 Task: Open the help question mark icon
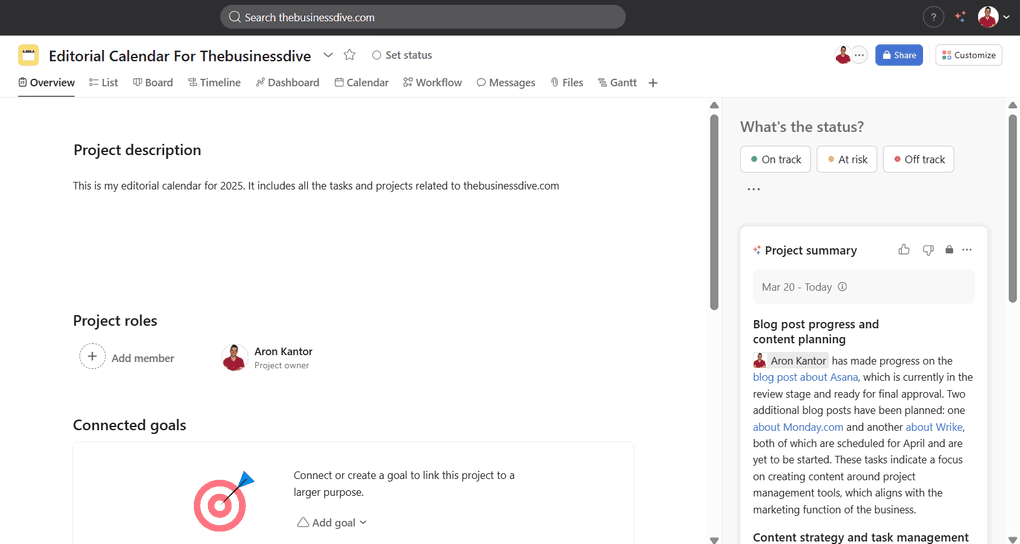tap(933, 18)
